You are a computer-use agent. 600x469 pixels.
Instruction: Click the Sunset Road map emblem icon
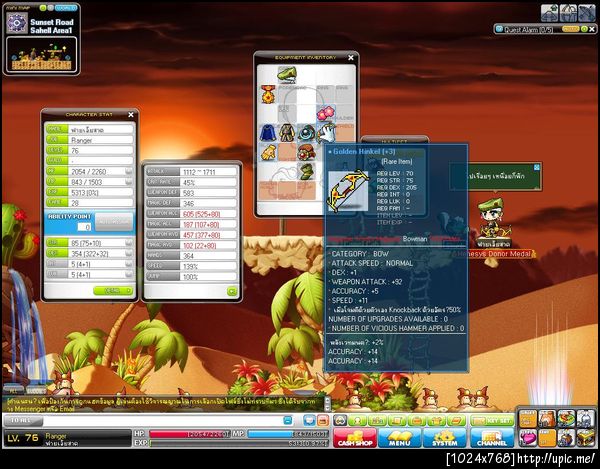(17, 23)
